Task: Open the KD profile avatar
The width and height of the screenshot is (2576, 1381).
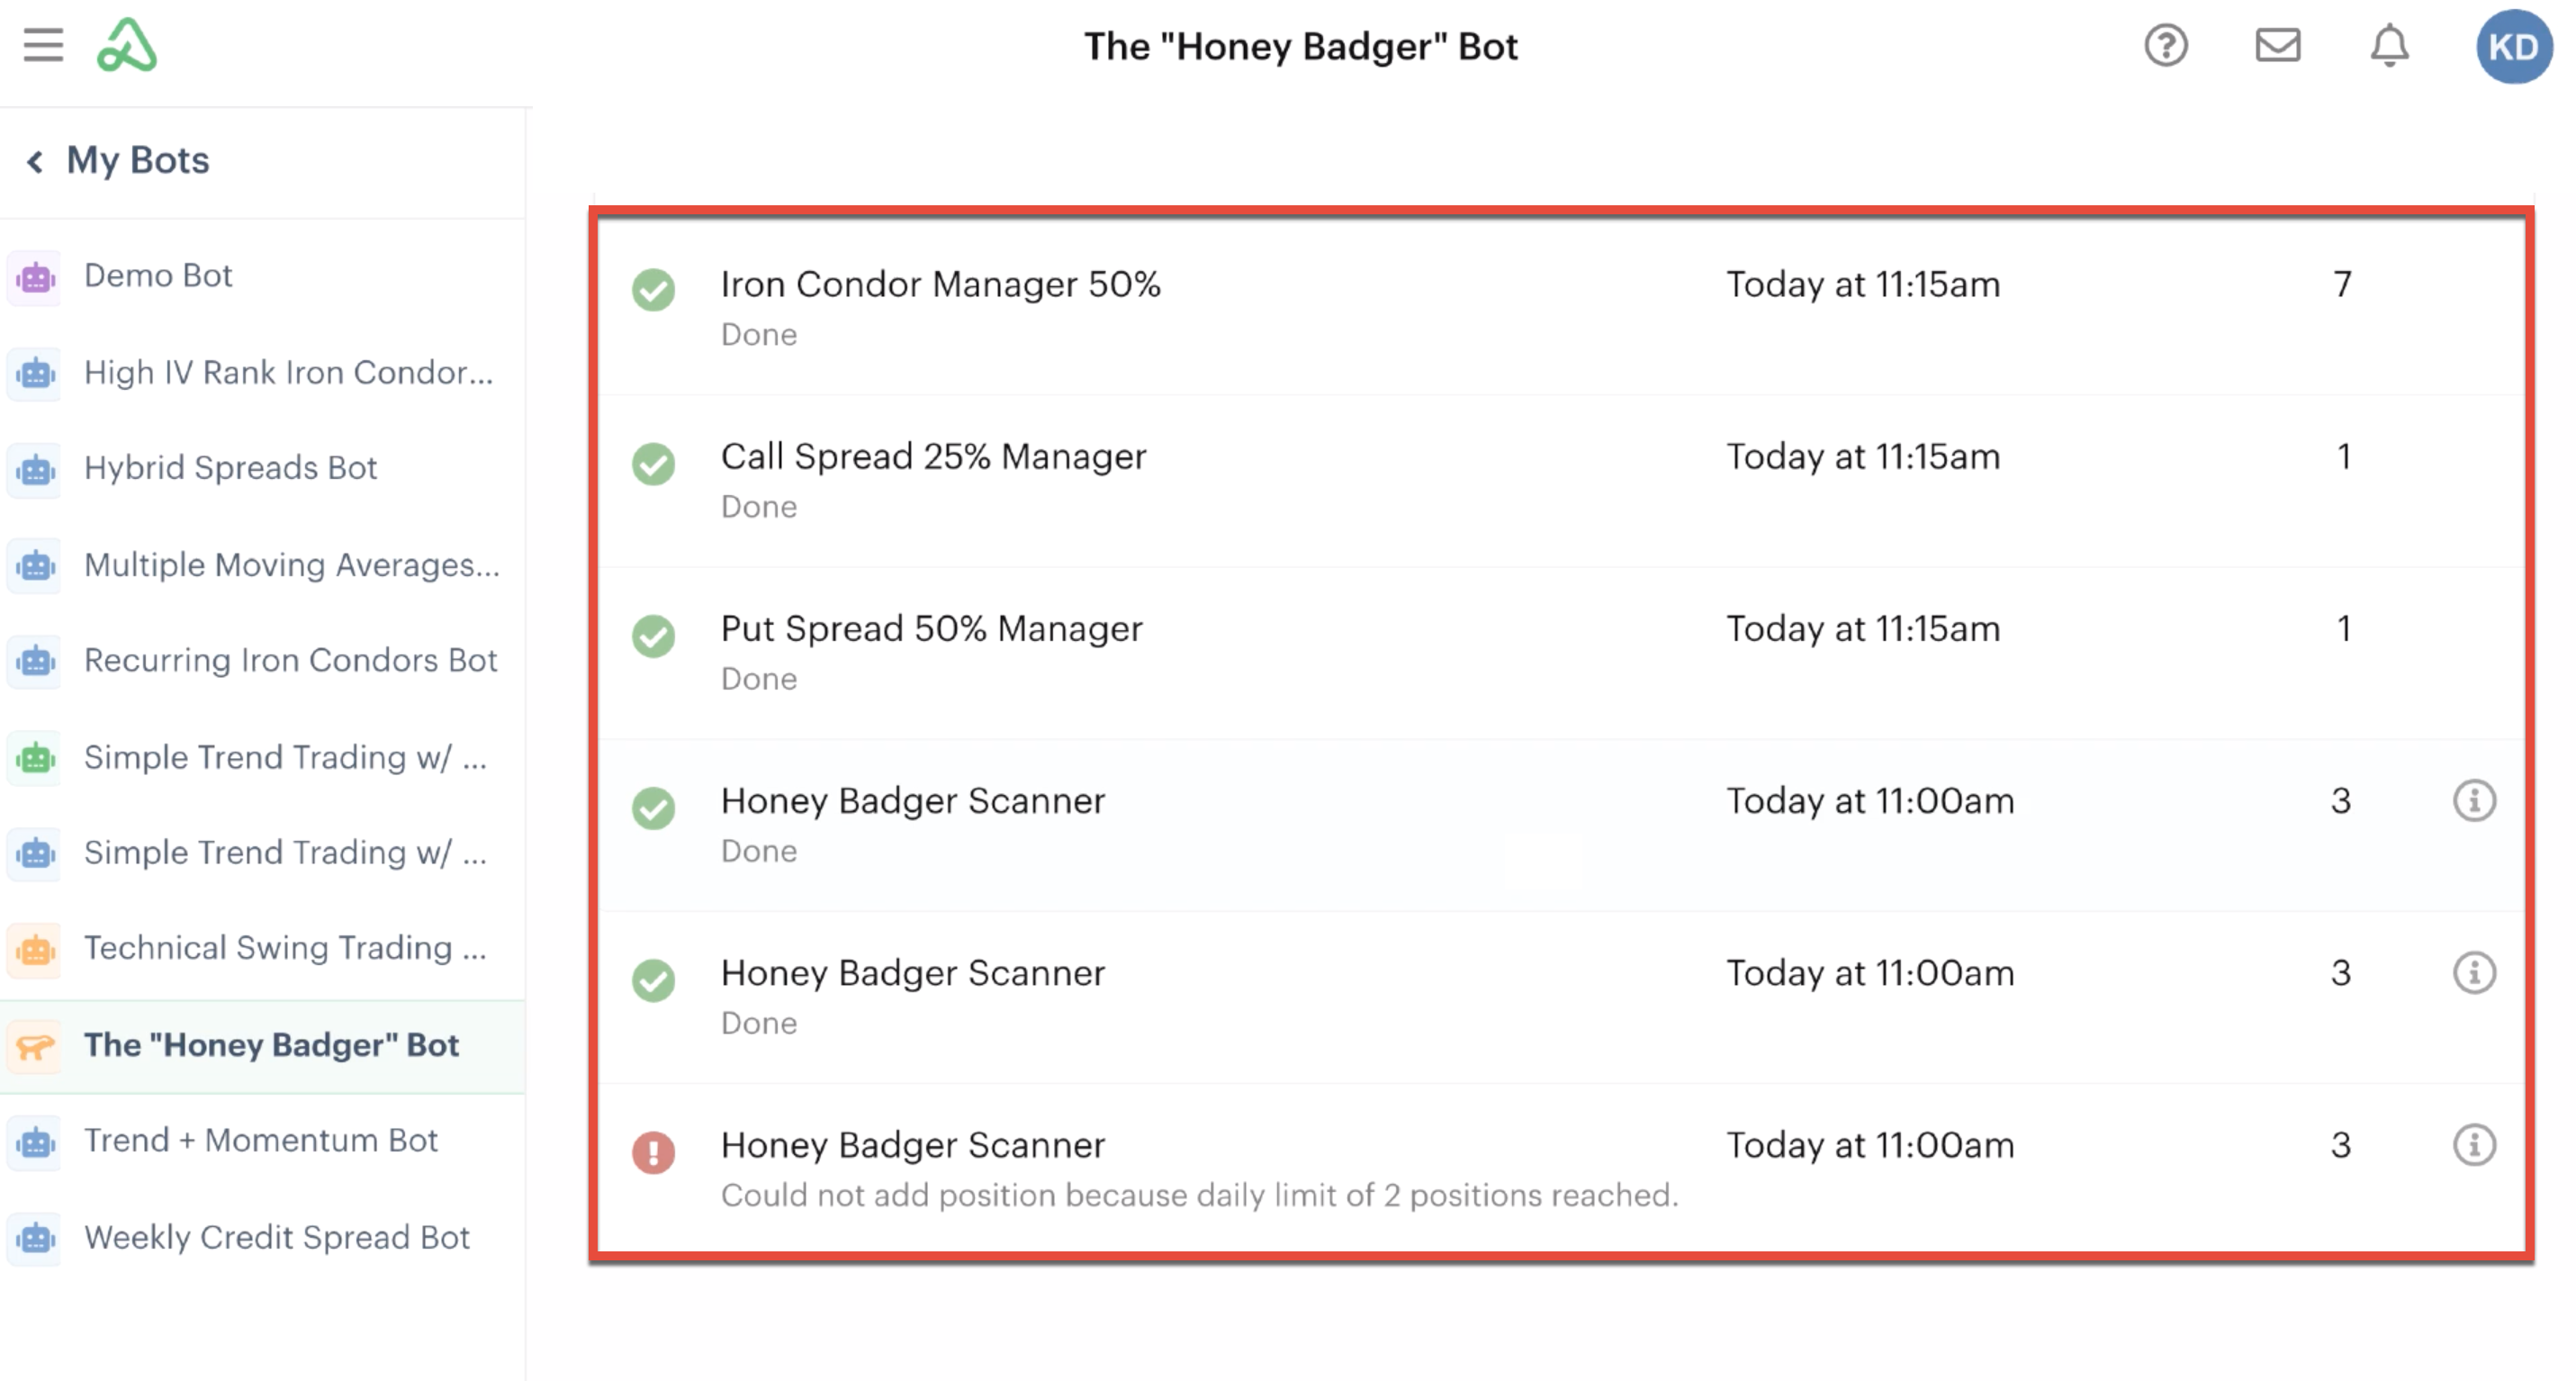Action: click(2512, 47)
